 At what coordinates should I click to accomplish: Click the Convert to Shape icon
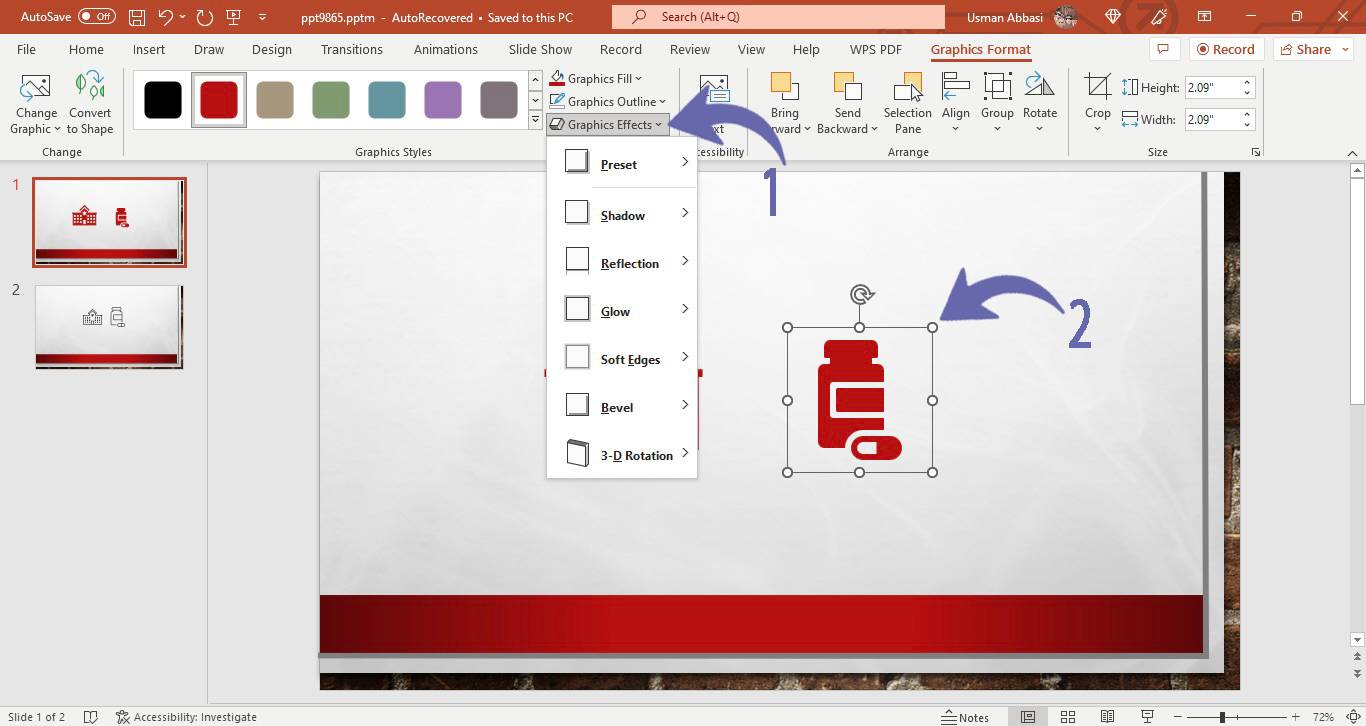90,87
